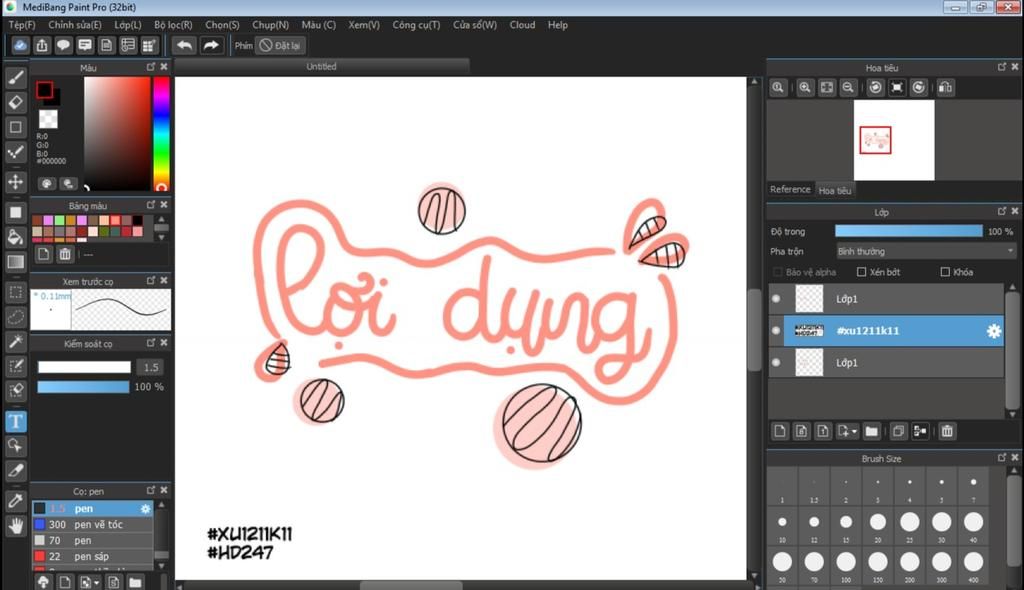Select the 300 pen vẽ tóc brush

click(93, 525)
